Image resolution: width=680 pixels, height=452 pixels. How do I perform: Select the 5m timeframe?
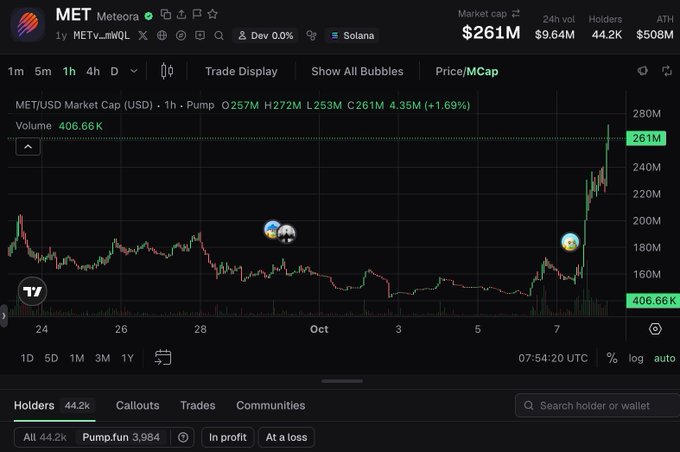[43, 71]
